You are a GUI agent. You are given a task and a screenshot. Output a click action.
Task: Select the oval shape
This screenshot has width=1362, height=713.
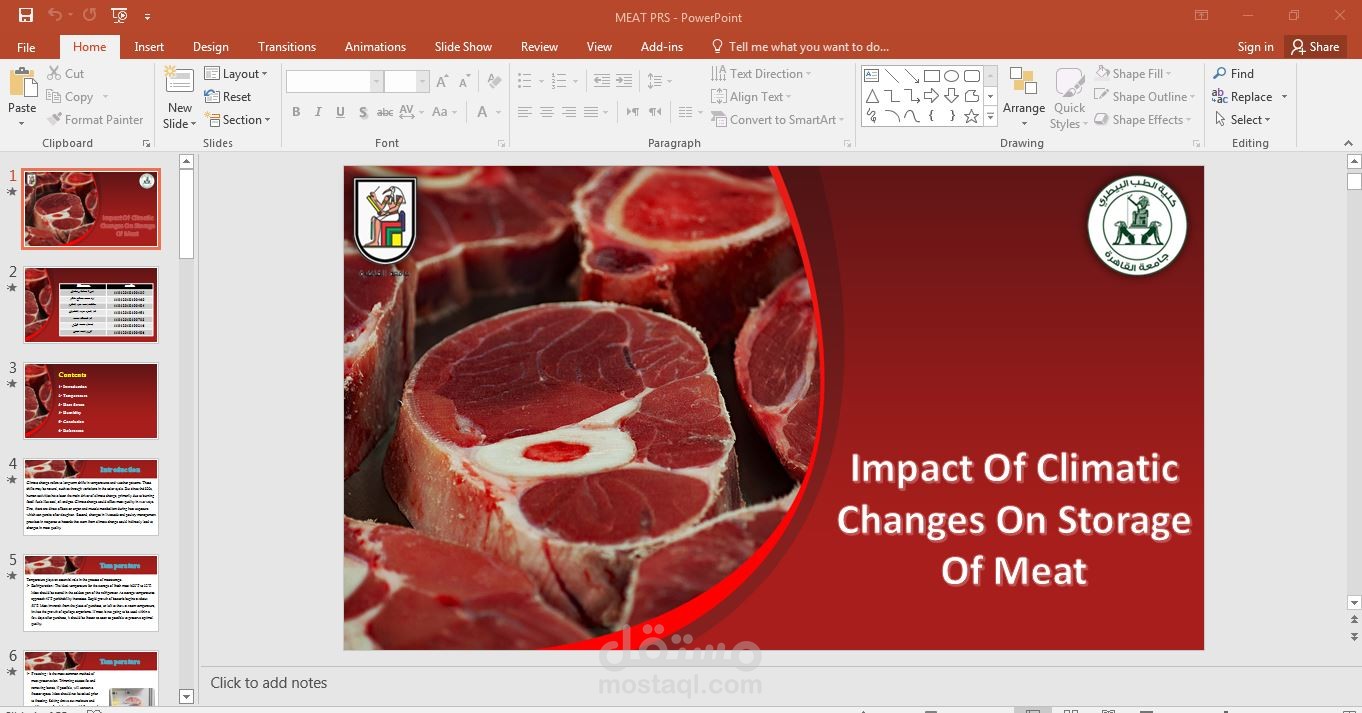point(951,76)
